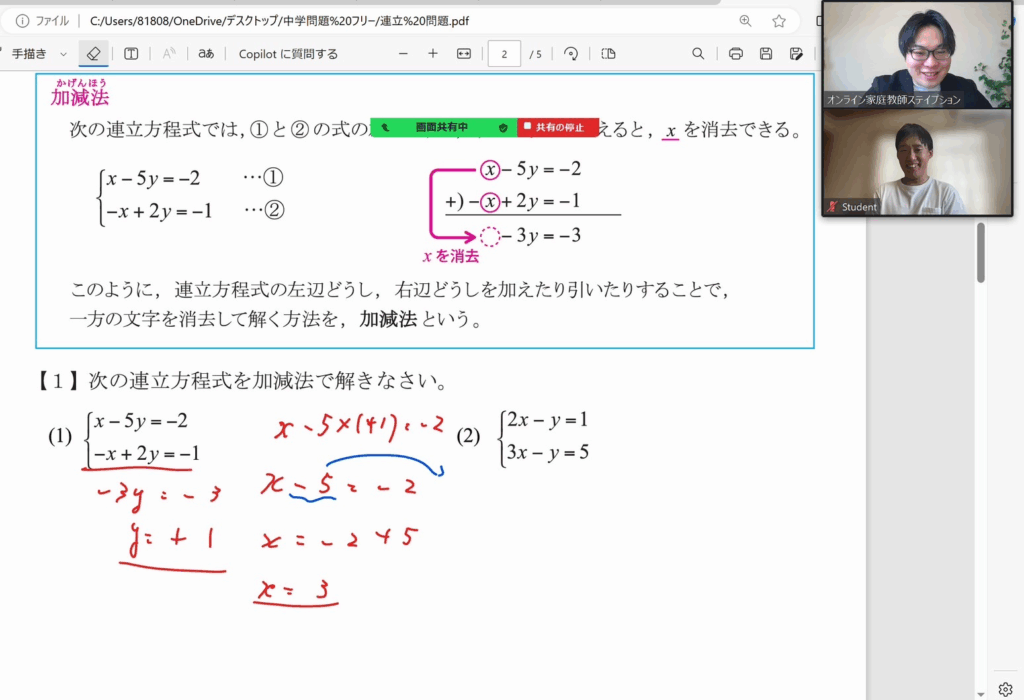Click the circled ② equation marker

tap(274, 210)
